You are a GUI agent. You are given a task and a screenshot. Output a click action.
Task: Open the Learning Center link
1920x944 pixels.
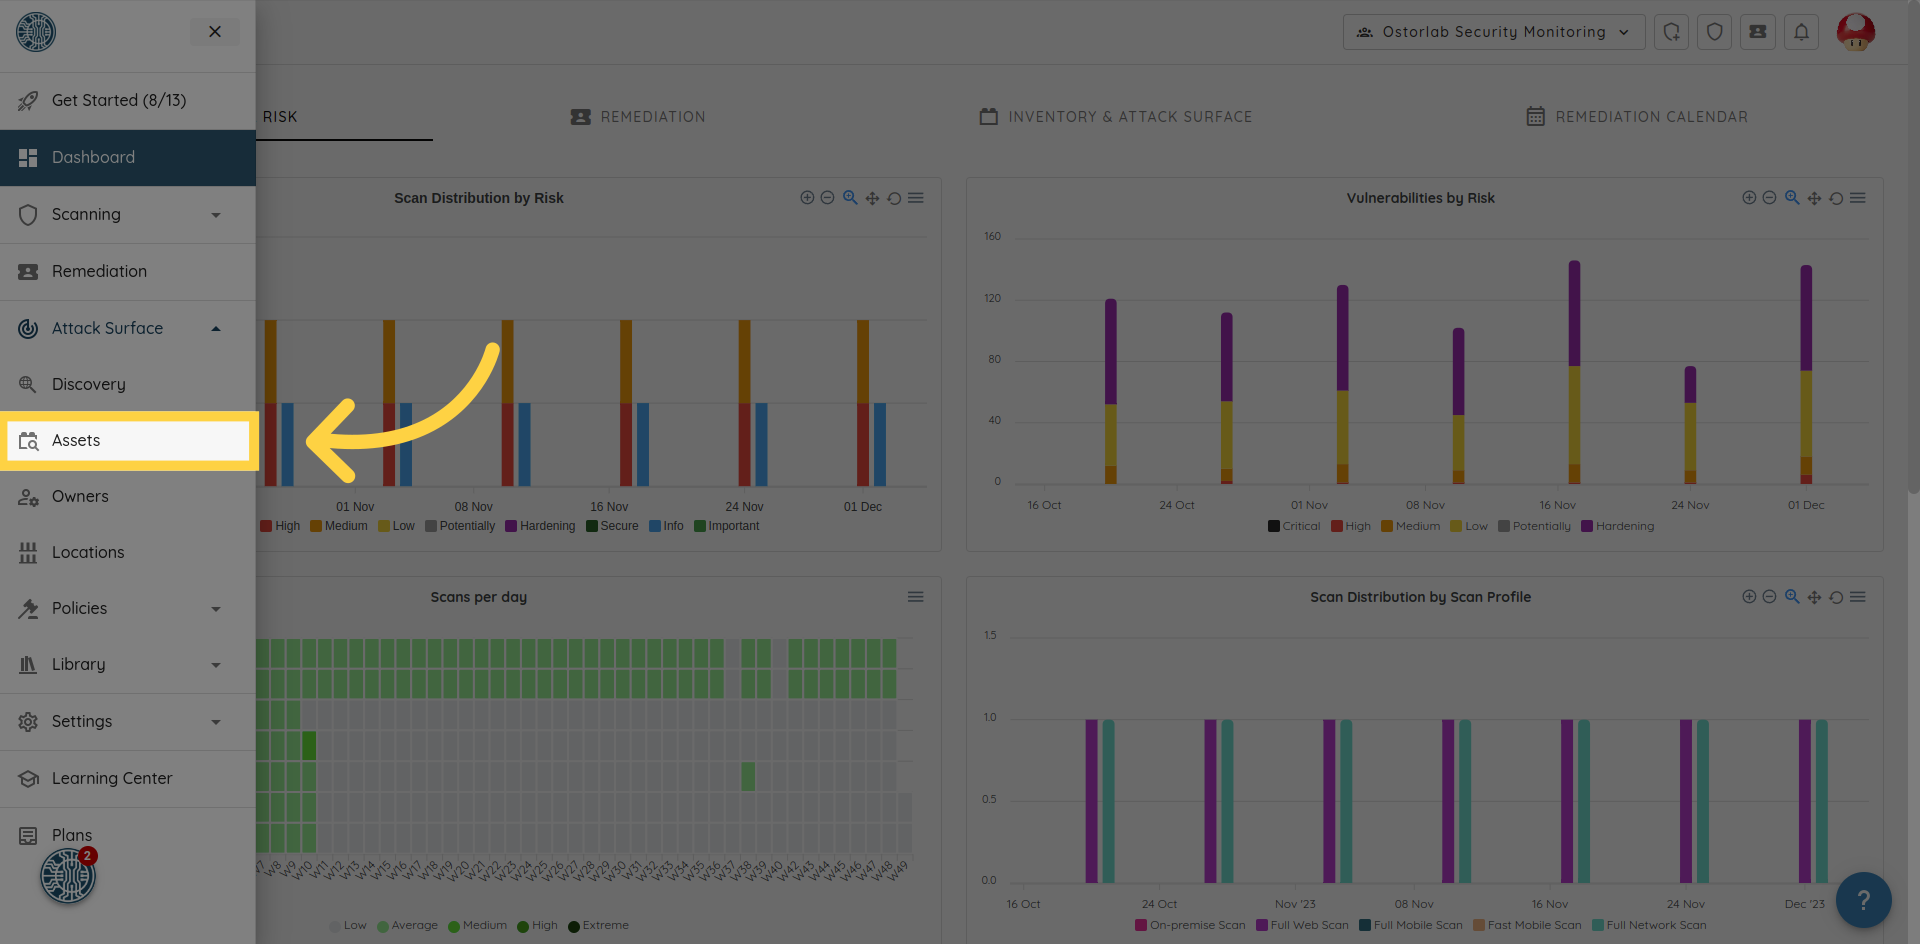(x=111, y=778)
